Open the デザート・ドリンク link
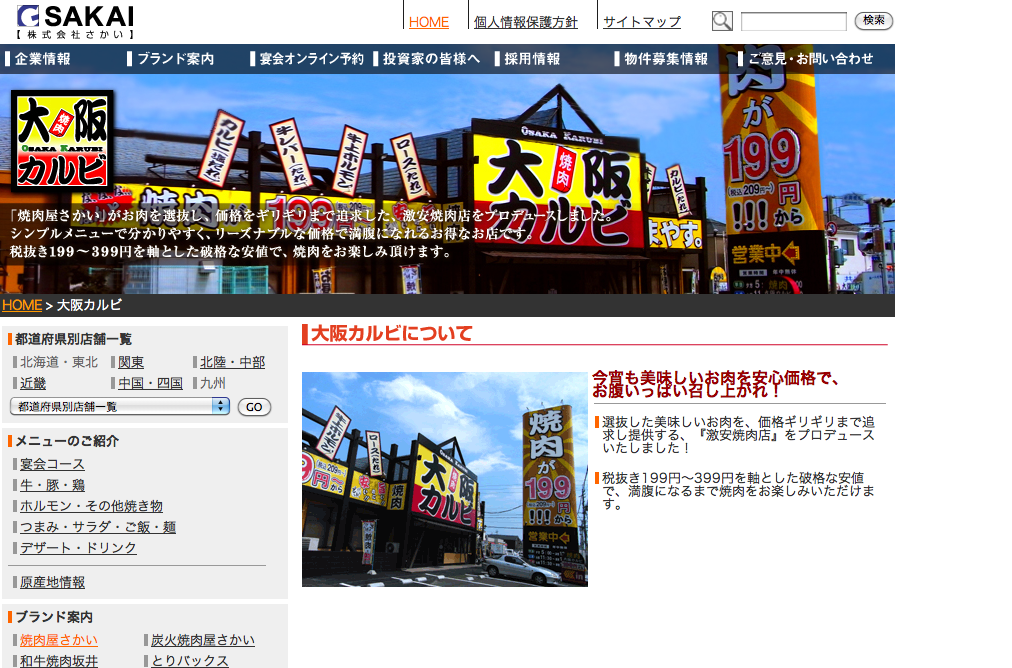 click(78, 548)
